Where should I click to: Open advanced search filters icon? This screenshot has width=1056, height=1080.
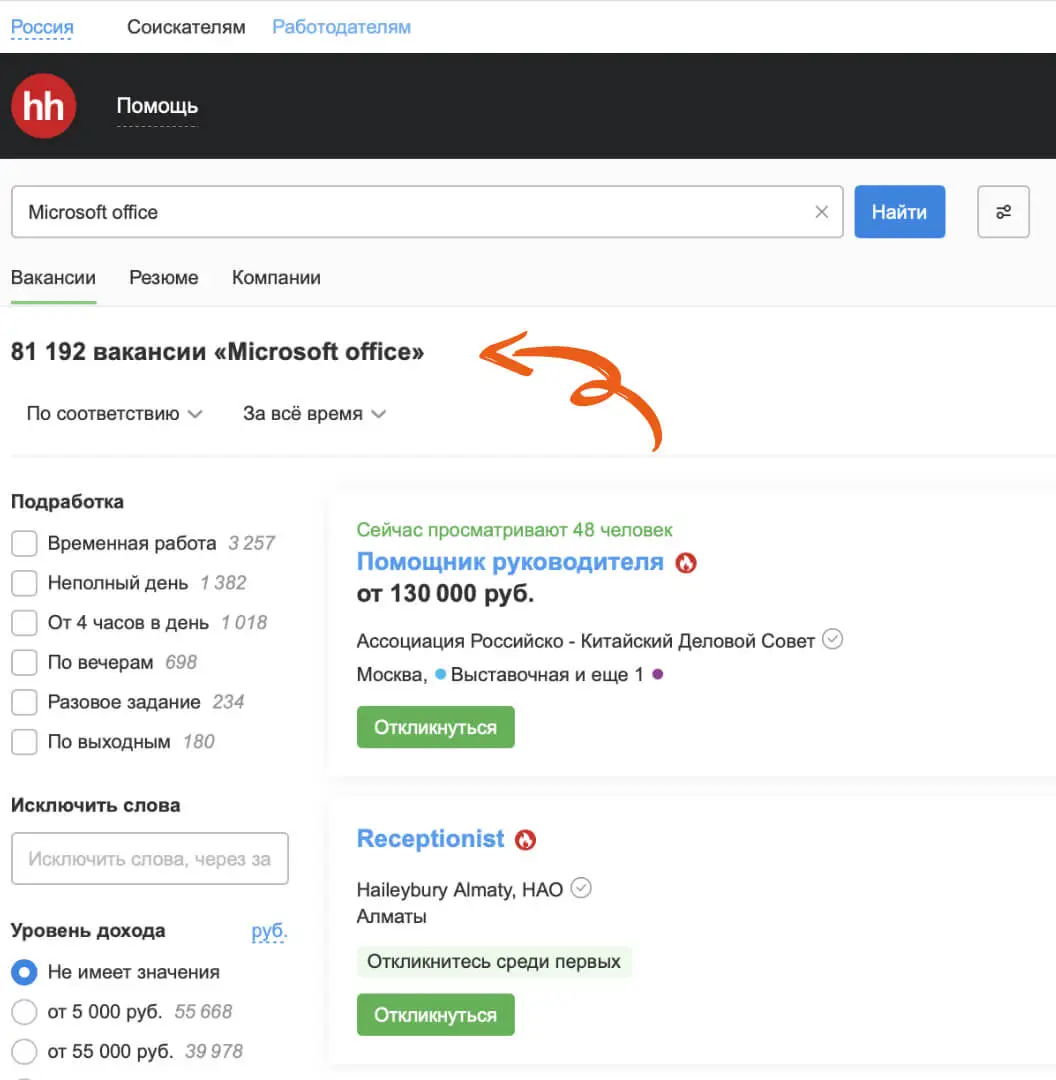click(1003, 212)
